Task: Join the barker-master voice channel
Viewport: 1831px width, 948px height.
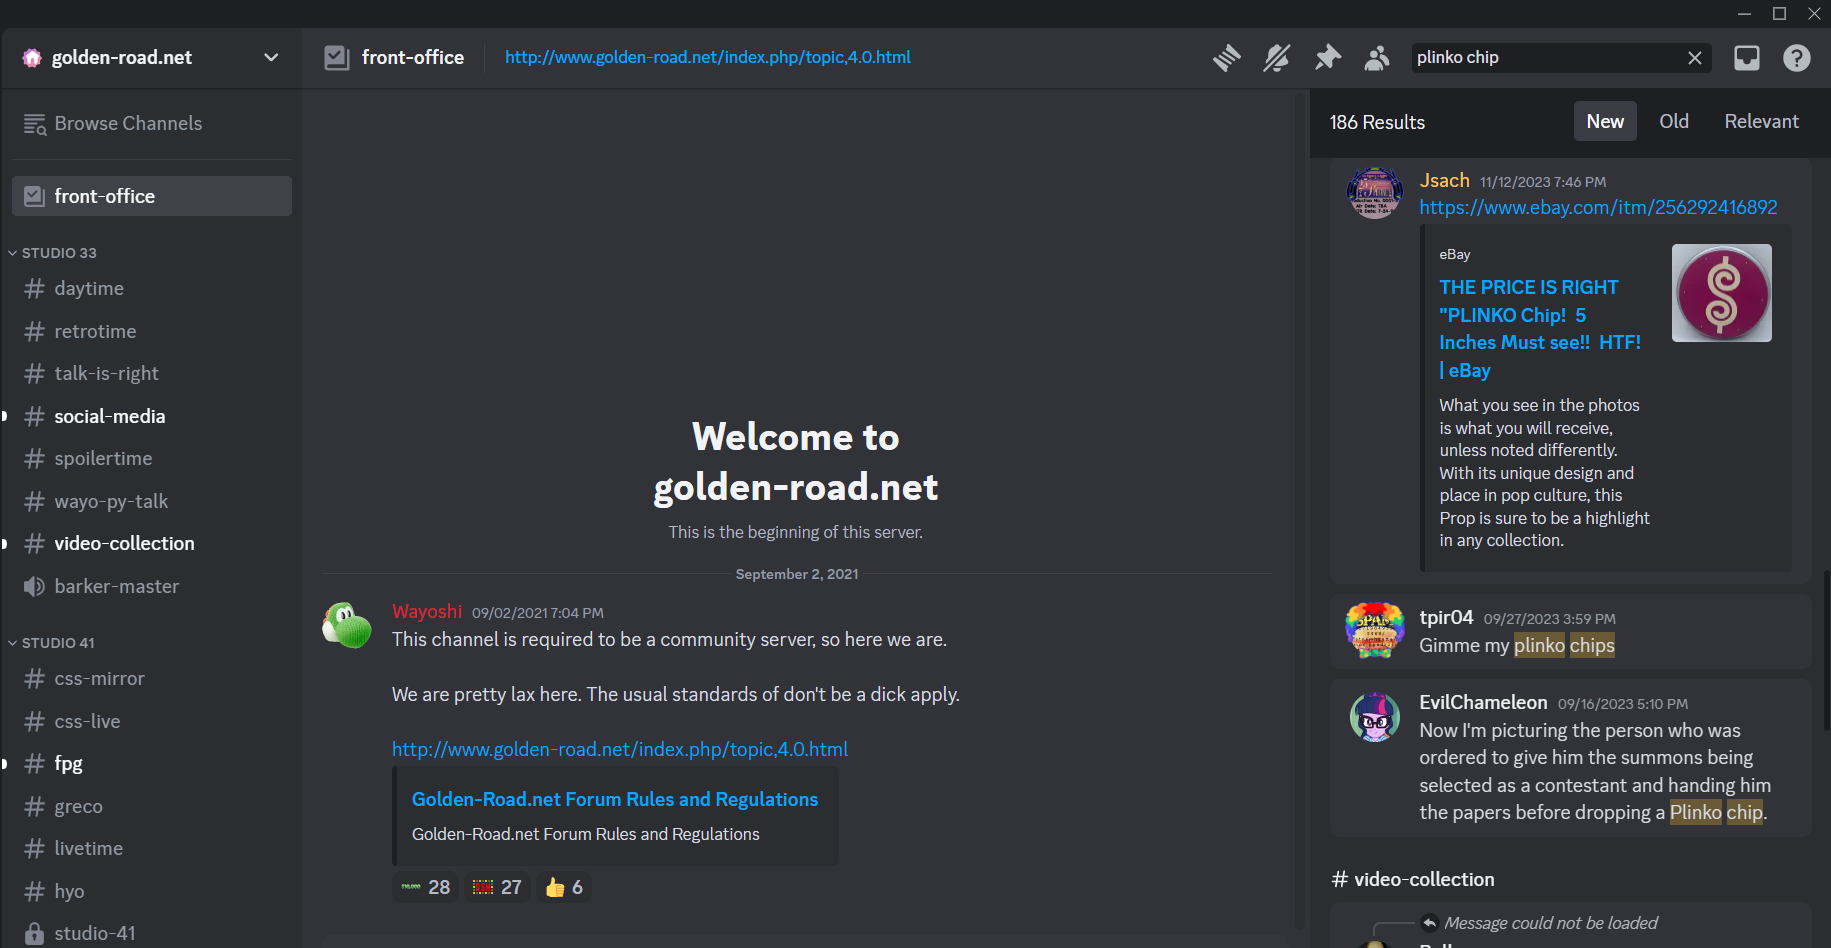Action: coord(116,586)
